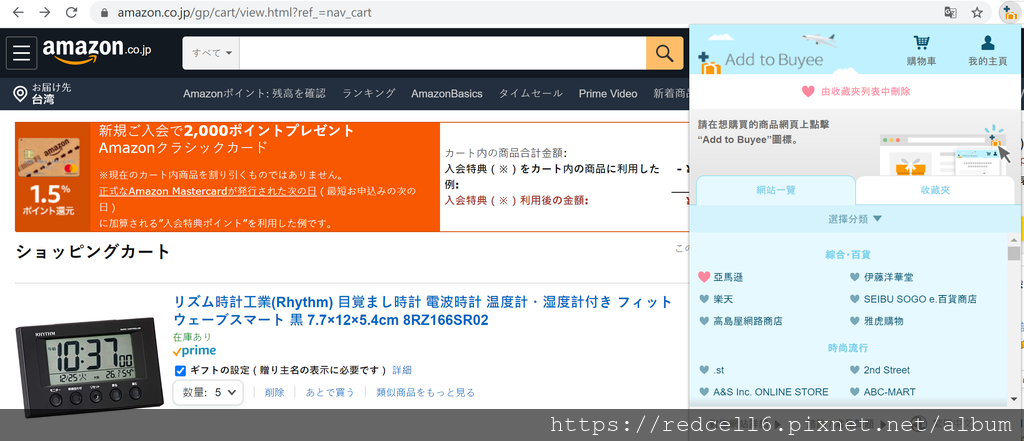Toggle the heart next to ABC-MART
Image resolution: width=1024 pixels, height=441 pixels.
[x=854, y=392]
